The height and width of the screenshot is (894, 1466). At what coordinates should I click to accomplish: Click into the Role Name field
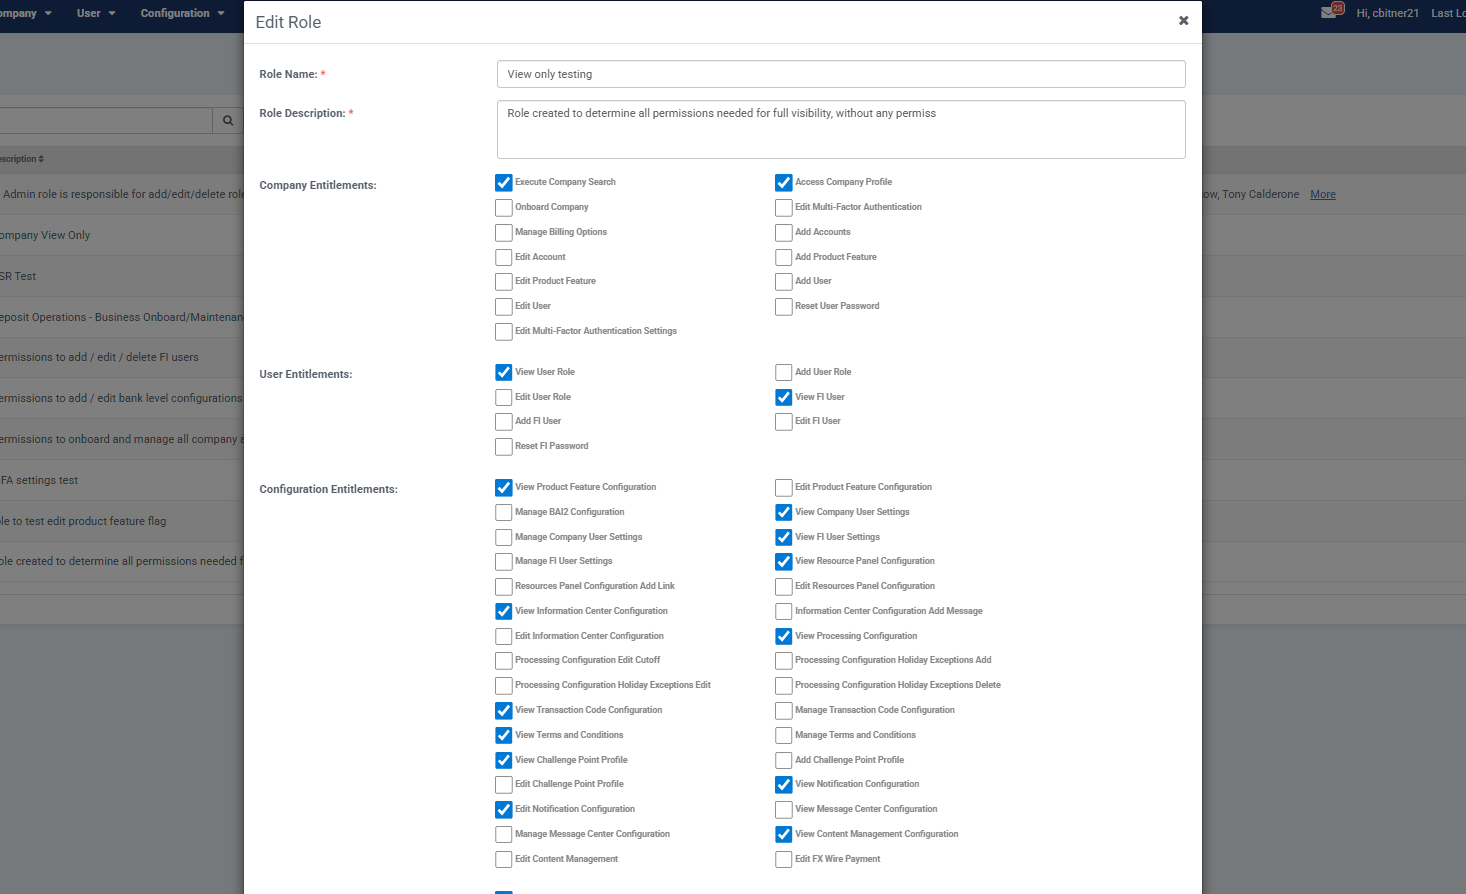click(x=840, y=74)
